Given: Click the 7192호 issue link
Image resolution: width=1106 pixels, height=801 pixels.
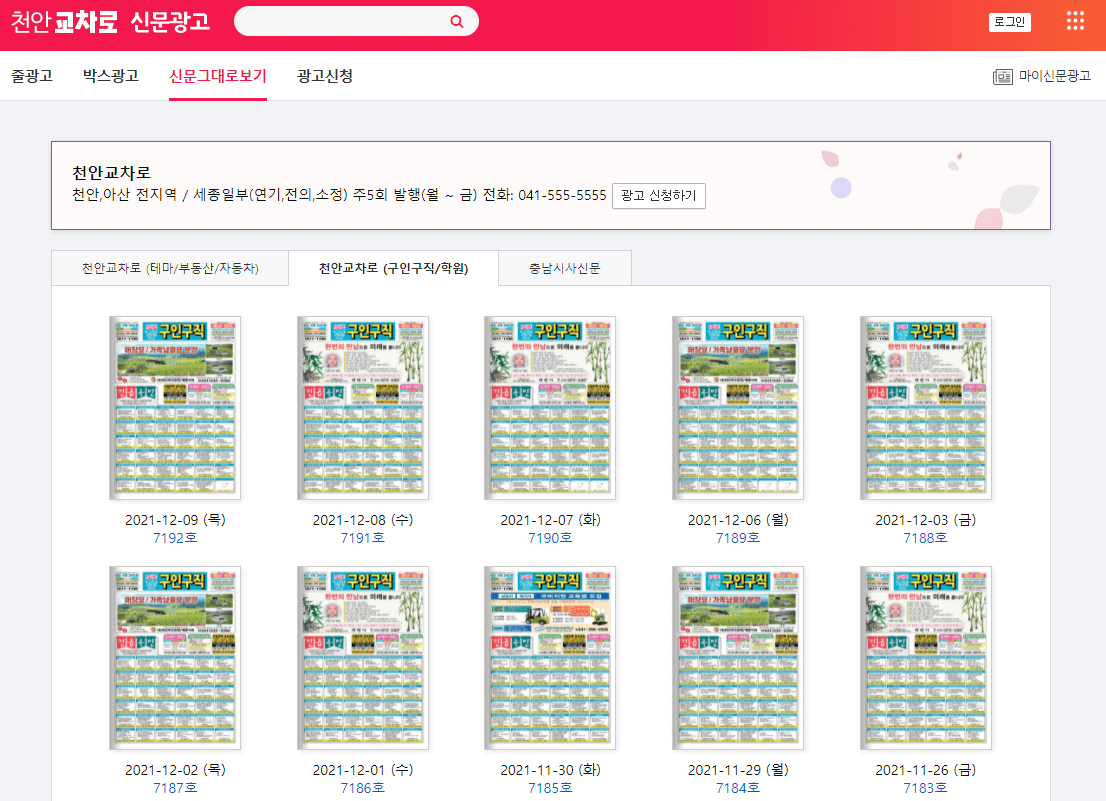Looking at the screenshot, I should point(175,538).
